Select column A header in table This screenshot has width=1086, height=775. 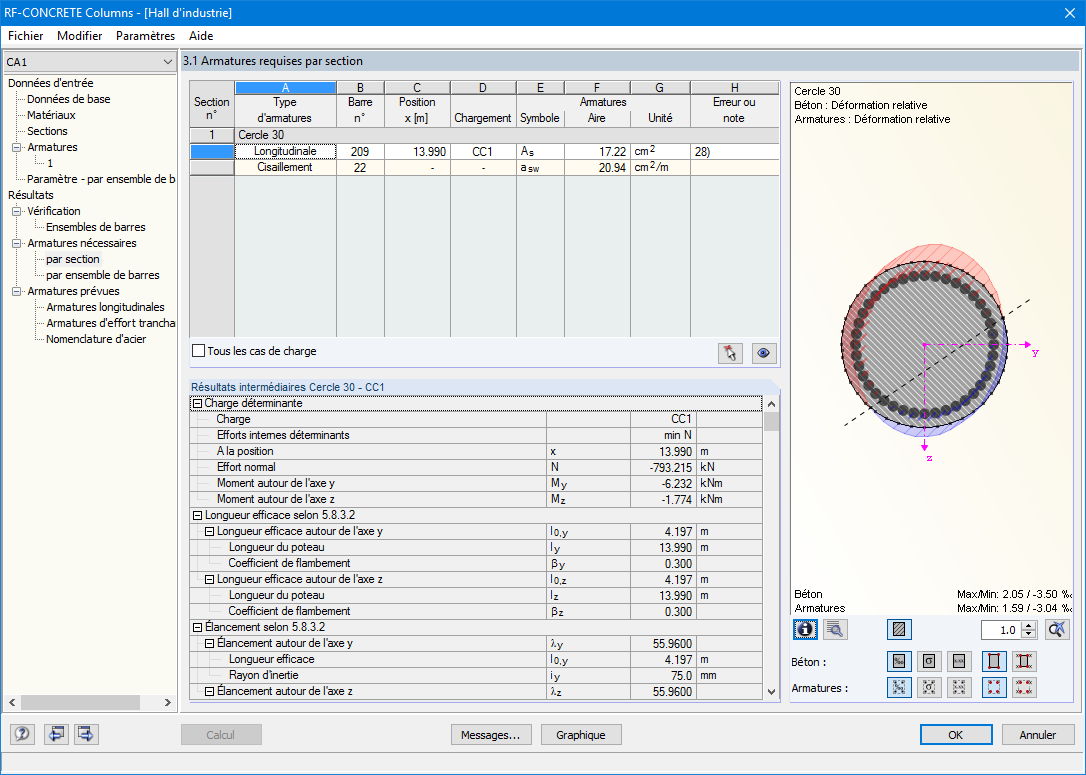285,88
